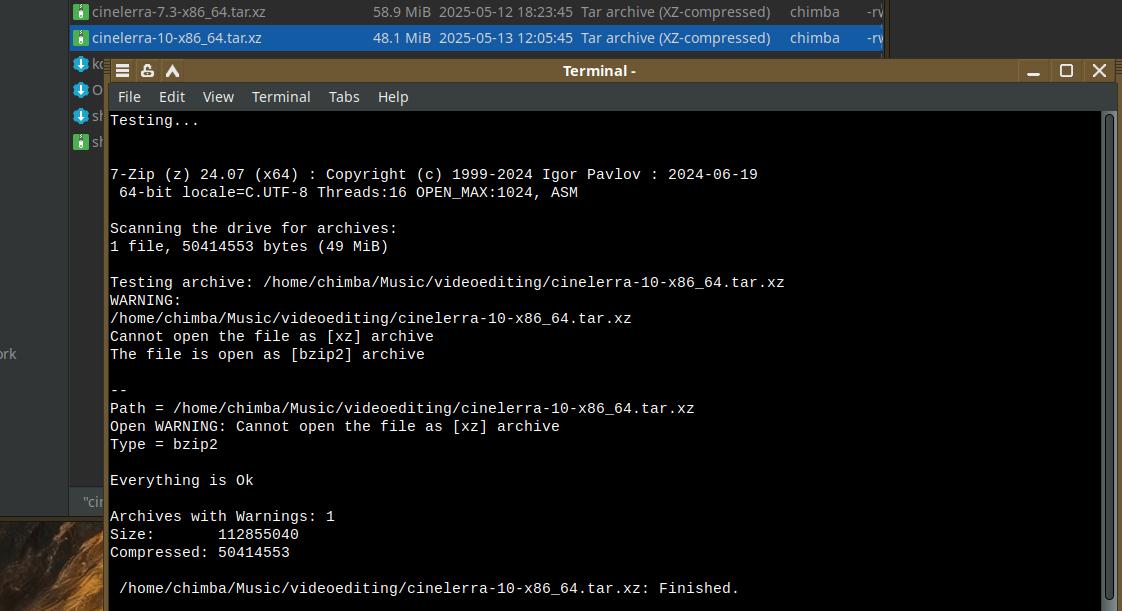This screenshot has height=611, width=1122.
Task: Open the File menu in Terminal
Action: (x=129, y=97)
